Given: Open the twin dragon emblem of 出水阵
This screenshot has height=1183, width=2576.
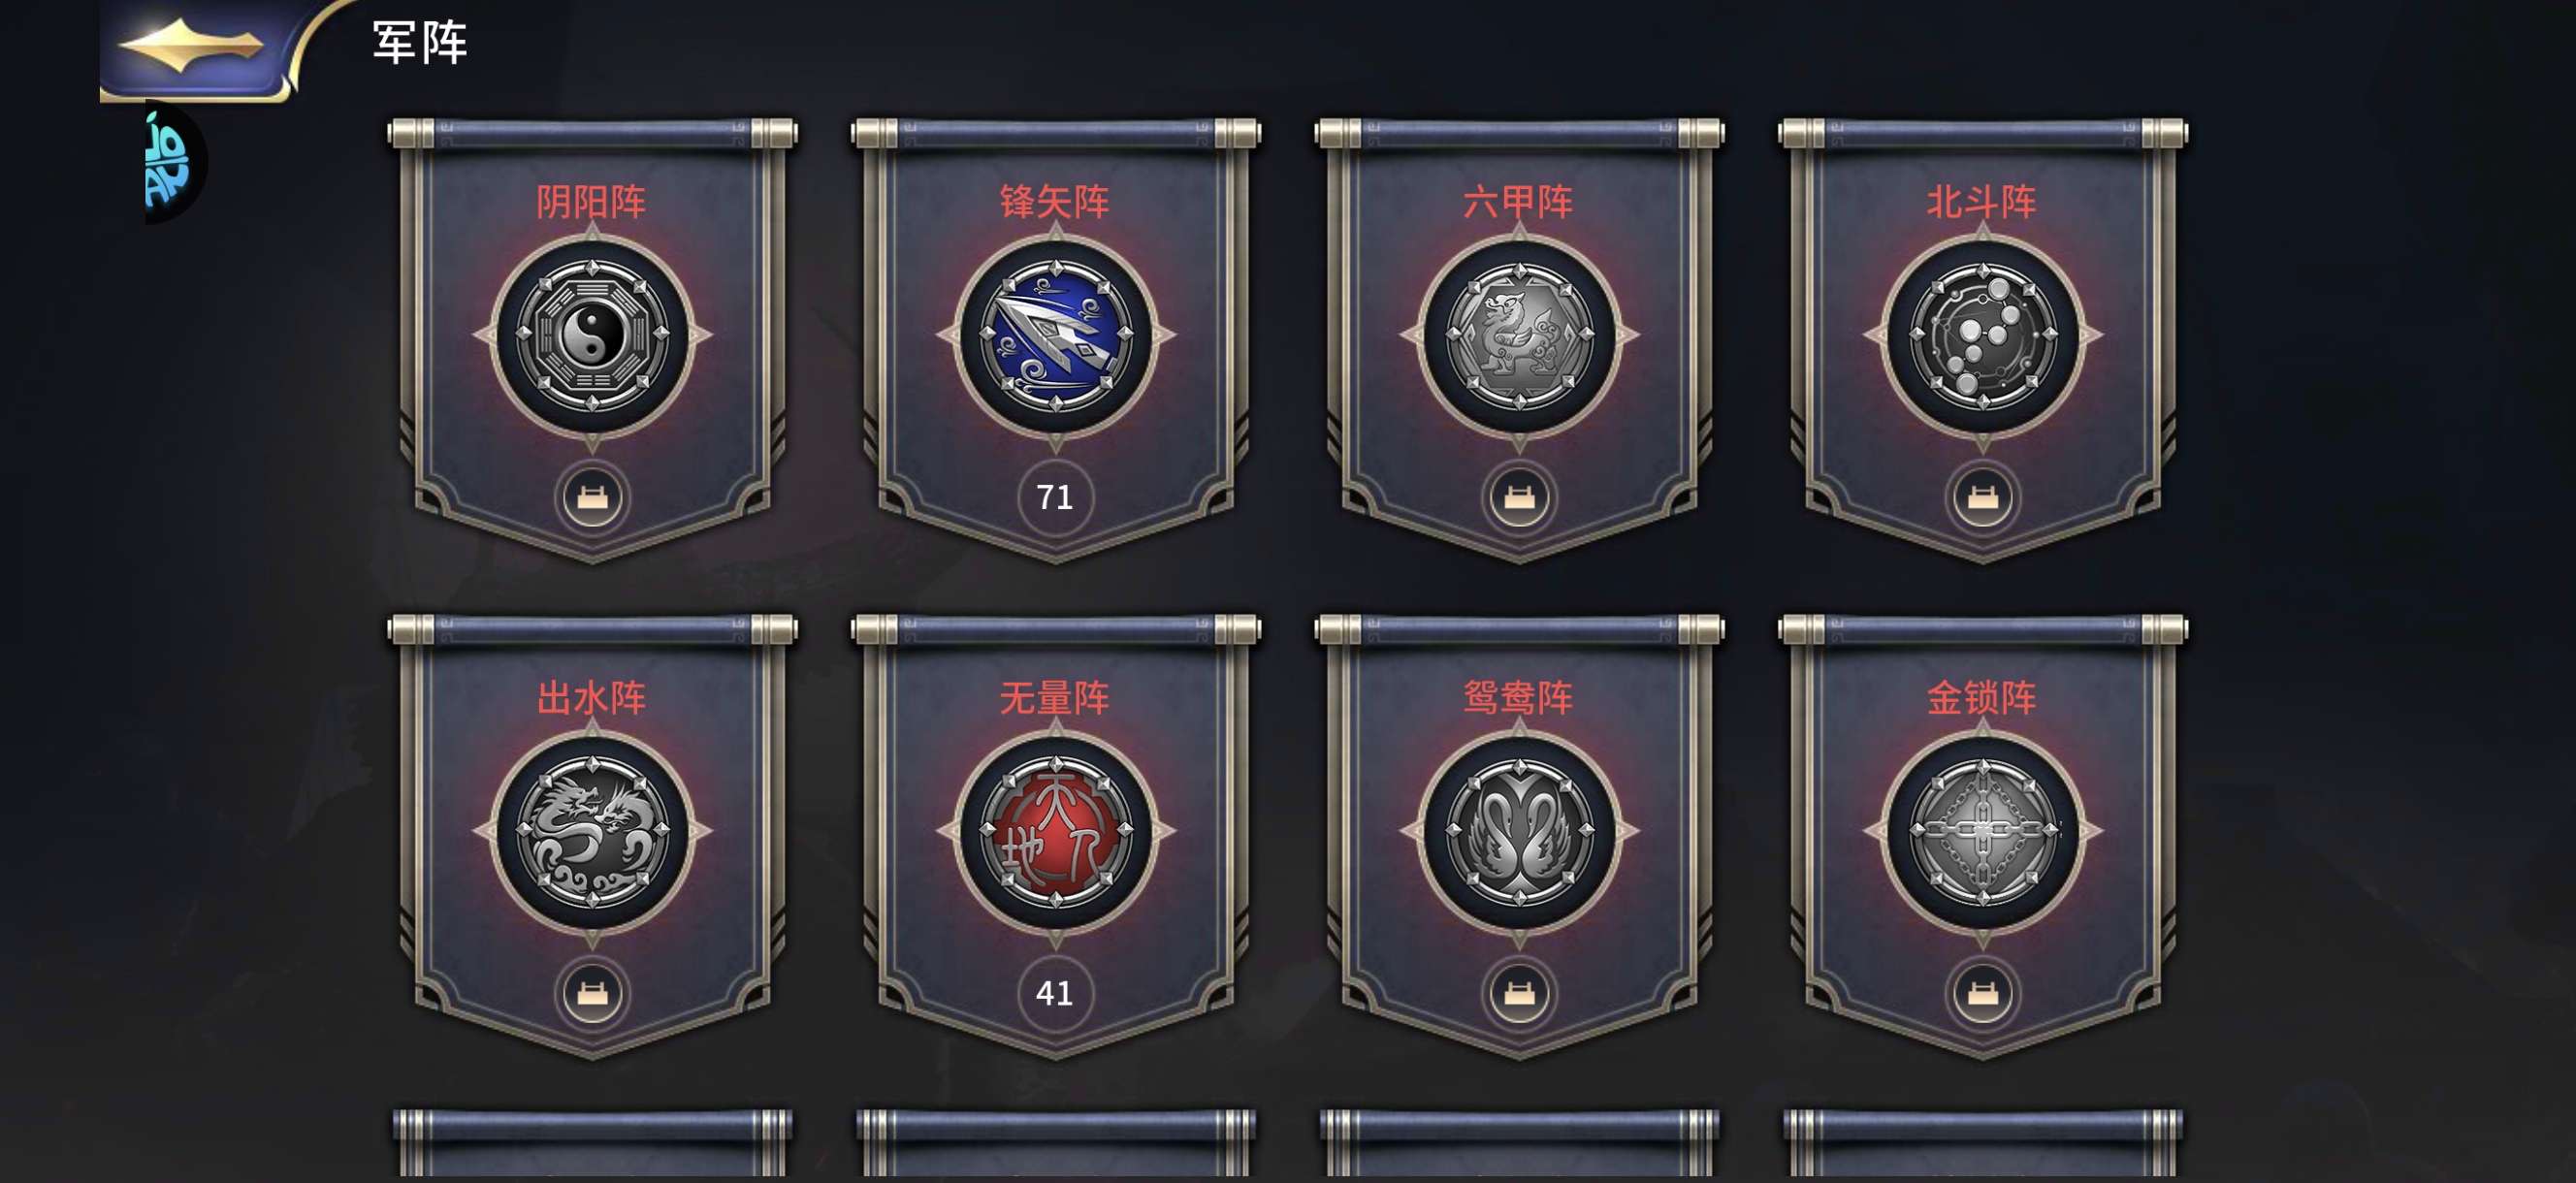Looking at the screenshot, I should pos(592,830).
